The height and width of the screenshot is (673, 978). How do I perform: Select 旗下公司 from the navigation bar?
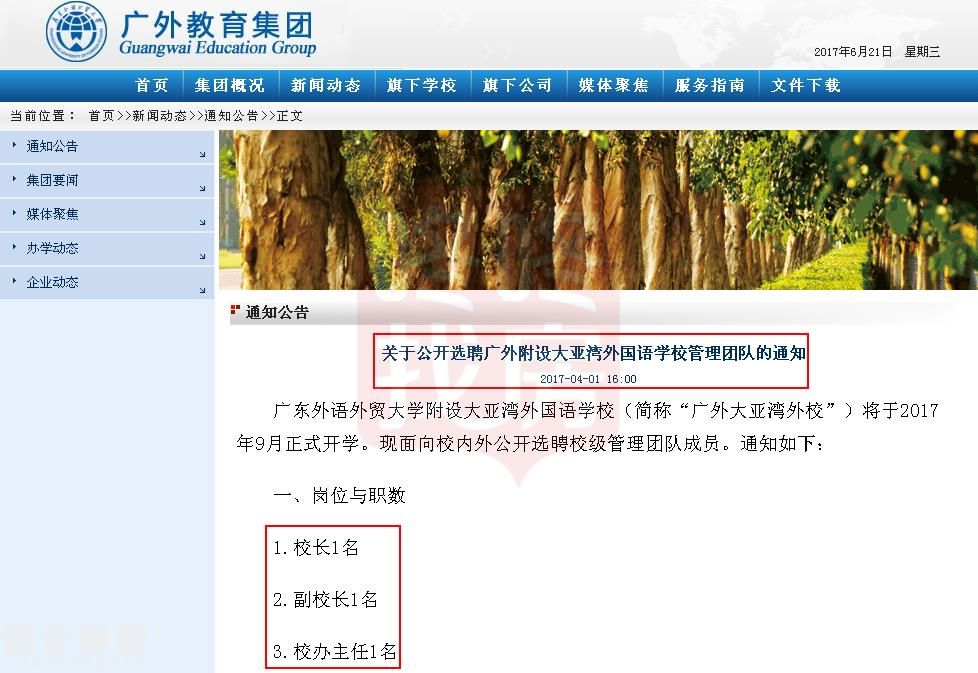click(x=518, y=85)
